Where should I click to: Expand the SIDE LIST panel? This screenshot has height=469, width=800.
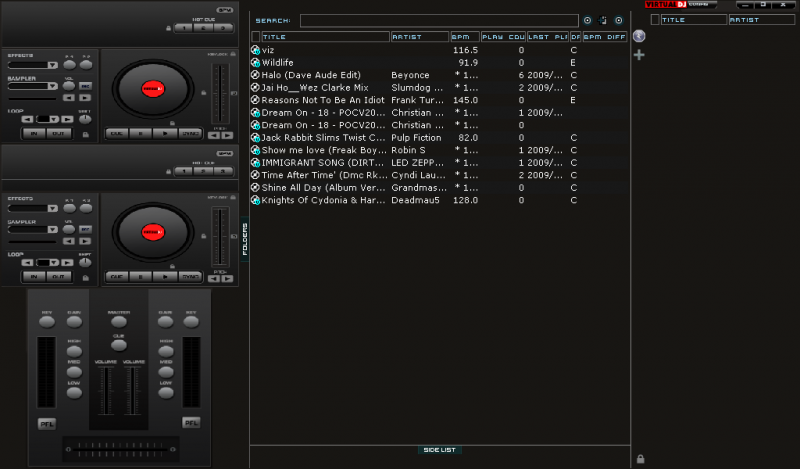439,450
